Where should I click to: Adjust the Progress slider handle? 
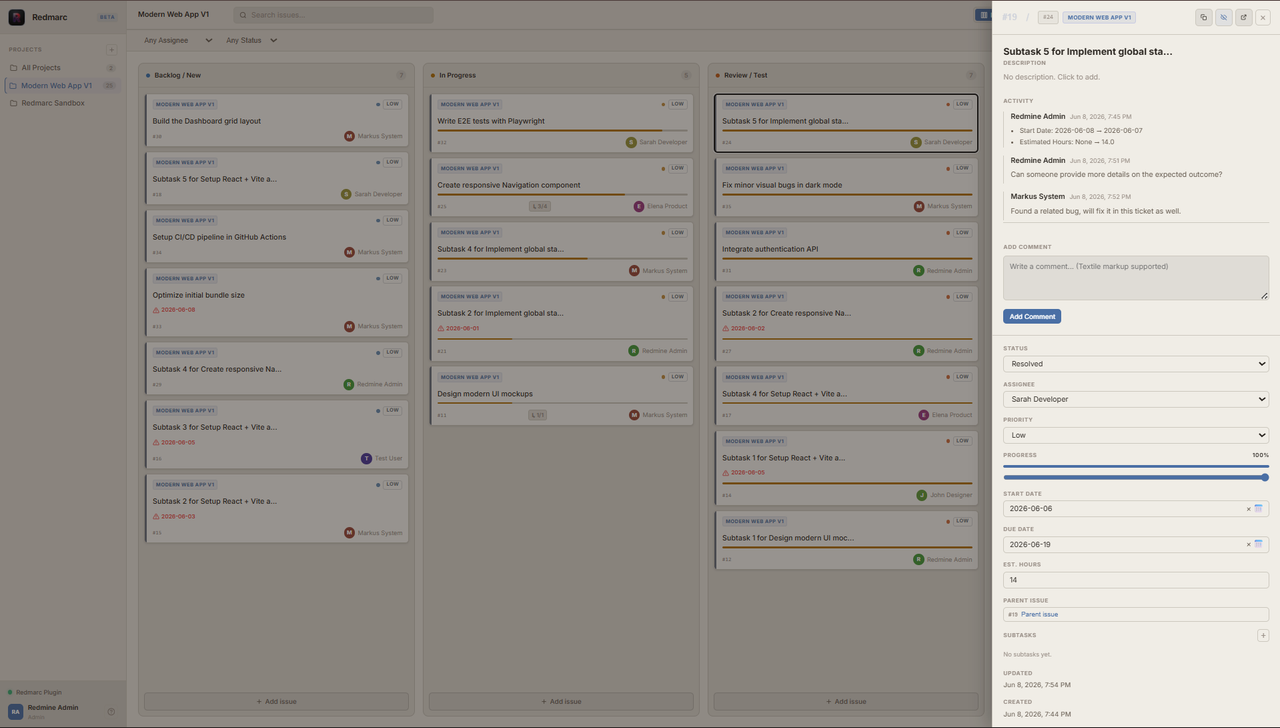[1264, 477]
